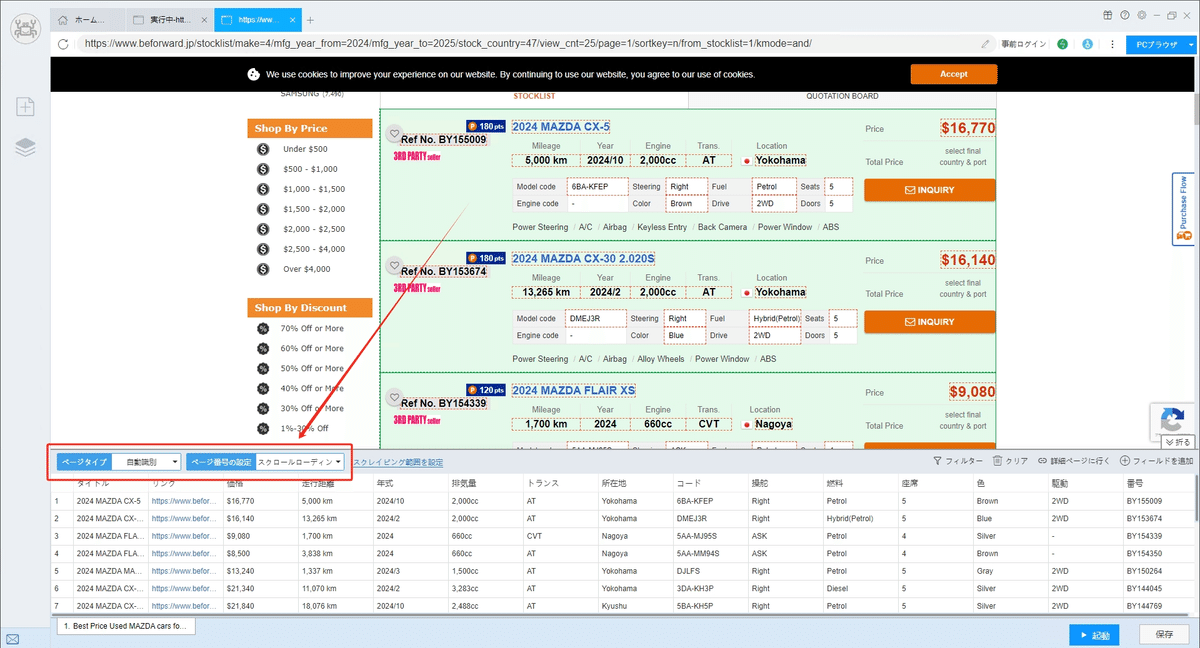Screen dimensions: 1200x648
Task: Open the settings gear icon in title bar
Action: [x=1141, y=15]
